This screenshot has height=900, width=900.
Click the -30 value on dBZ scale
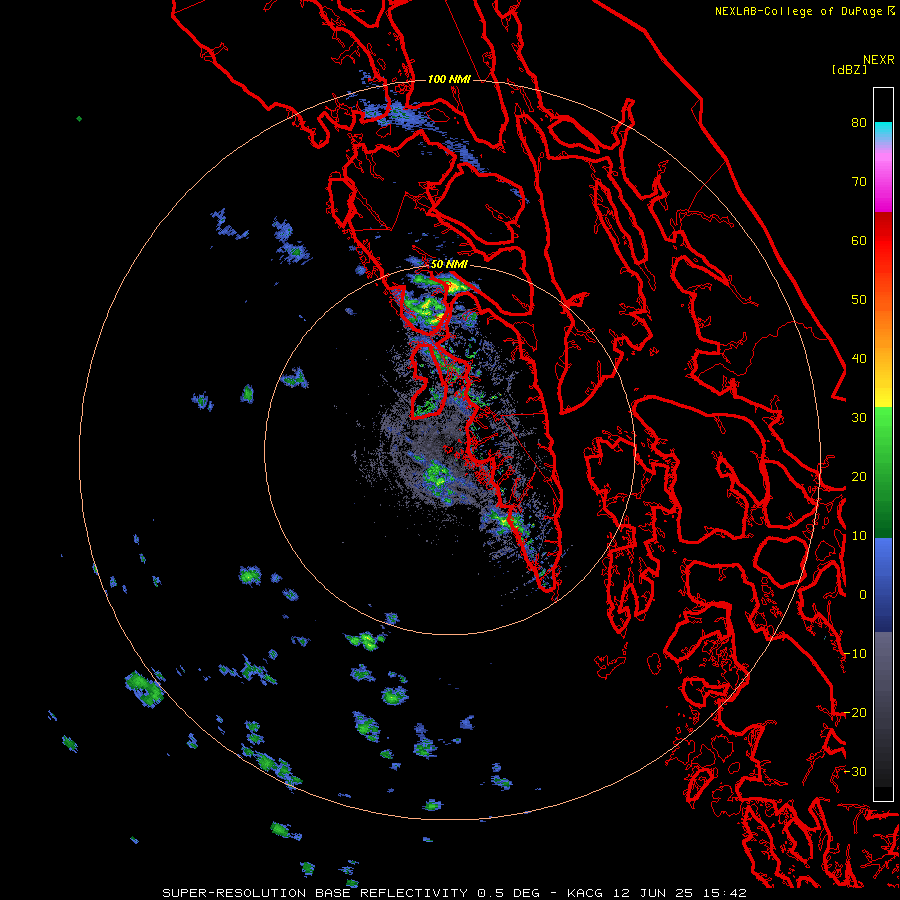pyautogui.click(x=855, y=771)
